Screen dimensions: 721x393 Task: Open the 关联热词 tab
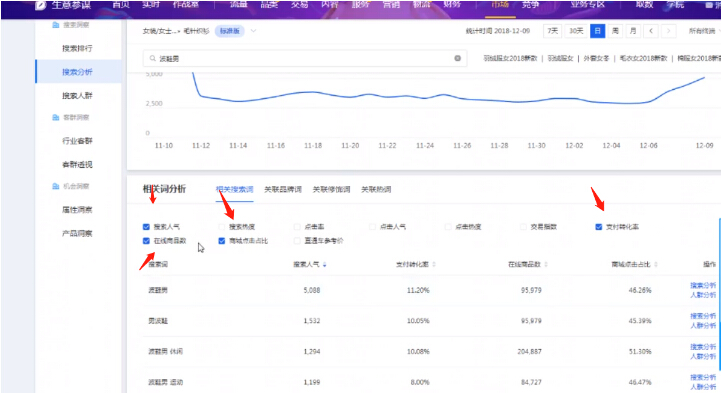tap(376, 189)
